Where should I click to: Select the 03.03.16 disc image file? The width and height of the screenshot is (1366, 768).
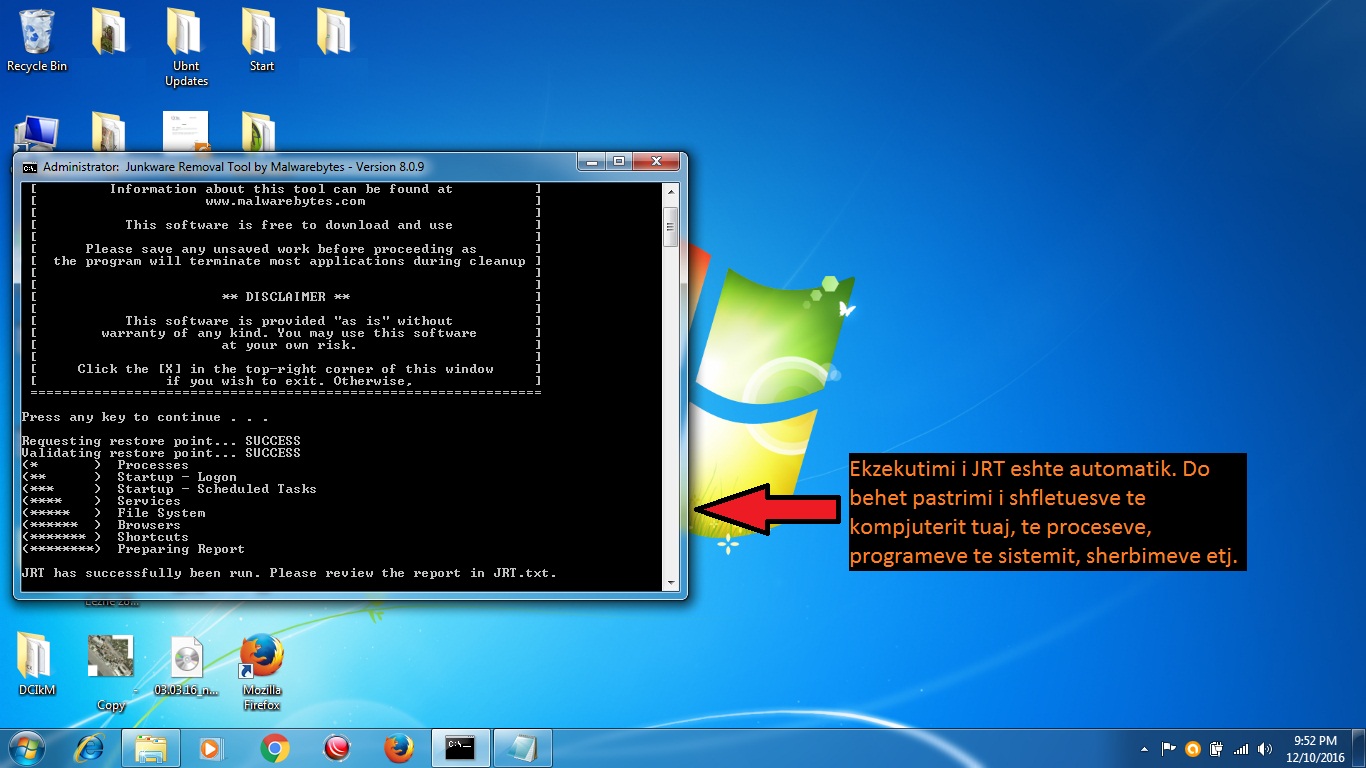(x=186, y=665)
